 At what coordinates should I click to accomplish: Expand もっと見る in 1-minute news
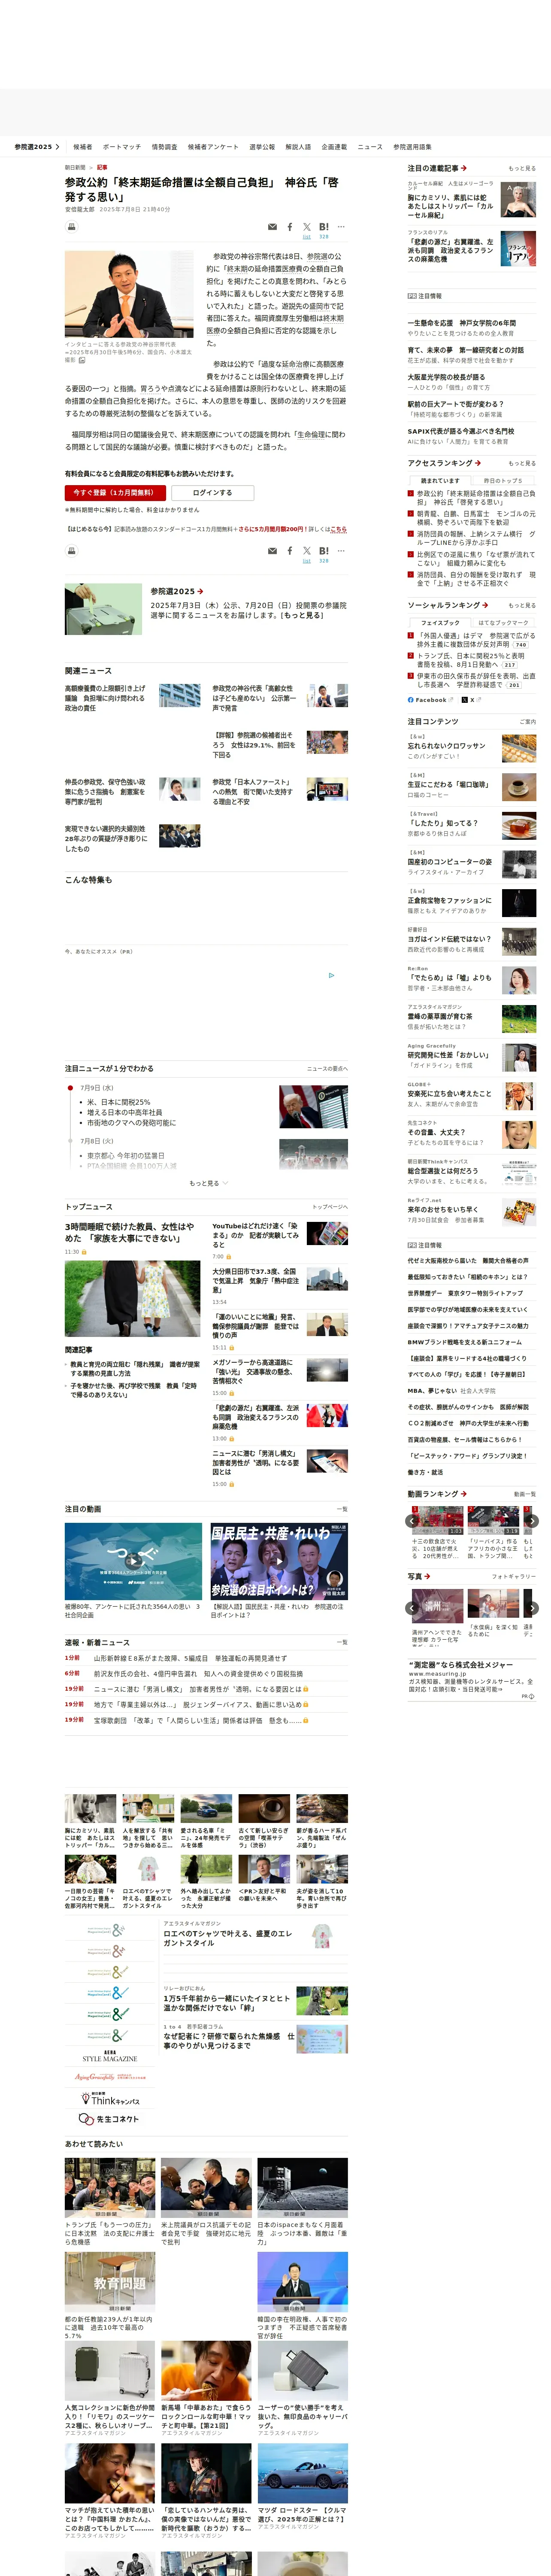pyautogui.click(x=208, y=1183)
